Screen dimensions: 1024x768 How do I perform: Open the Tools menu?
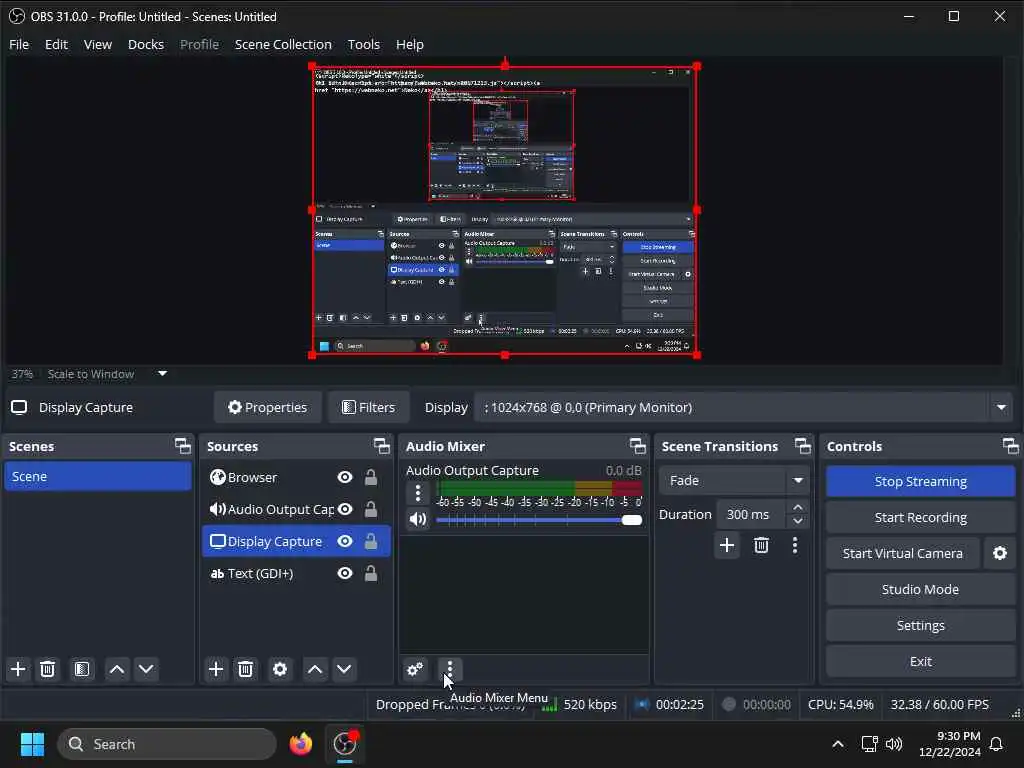coord(364,44)
